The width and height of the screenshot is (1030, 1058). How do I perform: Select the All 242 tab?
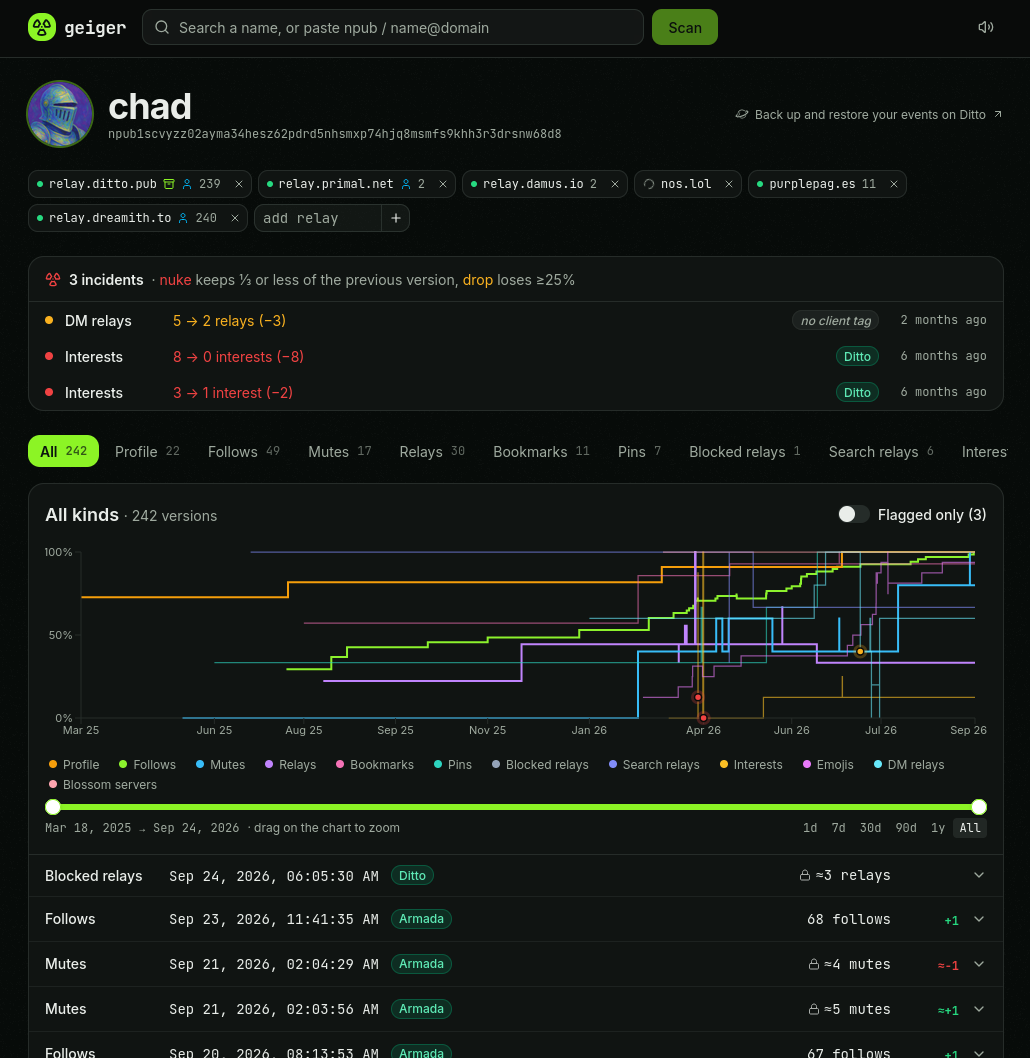pyautogui.click(x=63, y=451)
